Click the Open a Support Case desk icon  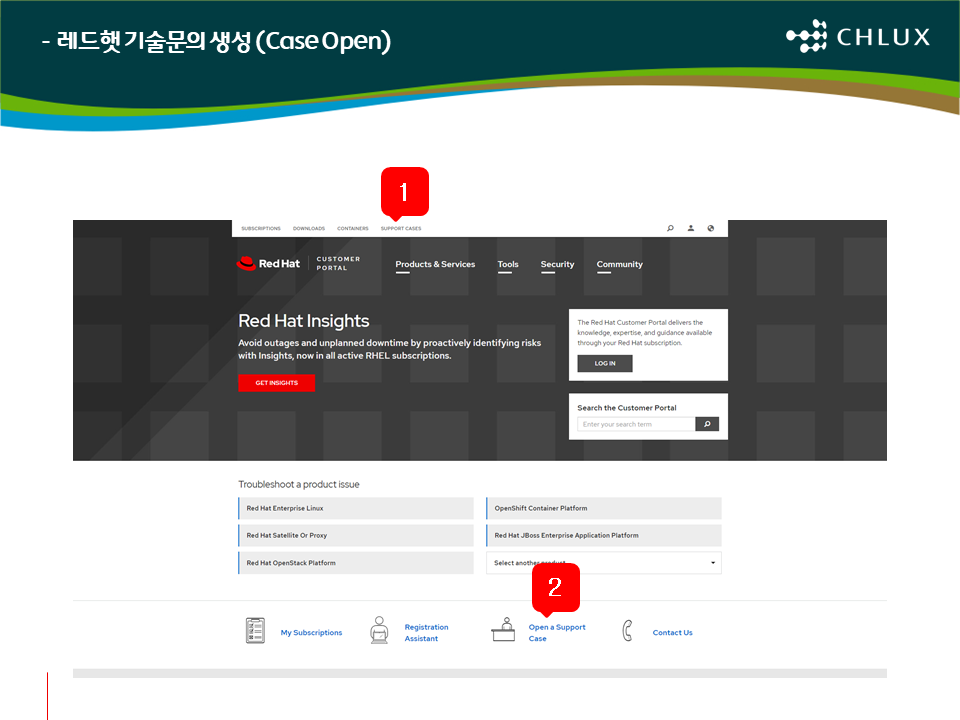[503, 629]
